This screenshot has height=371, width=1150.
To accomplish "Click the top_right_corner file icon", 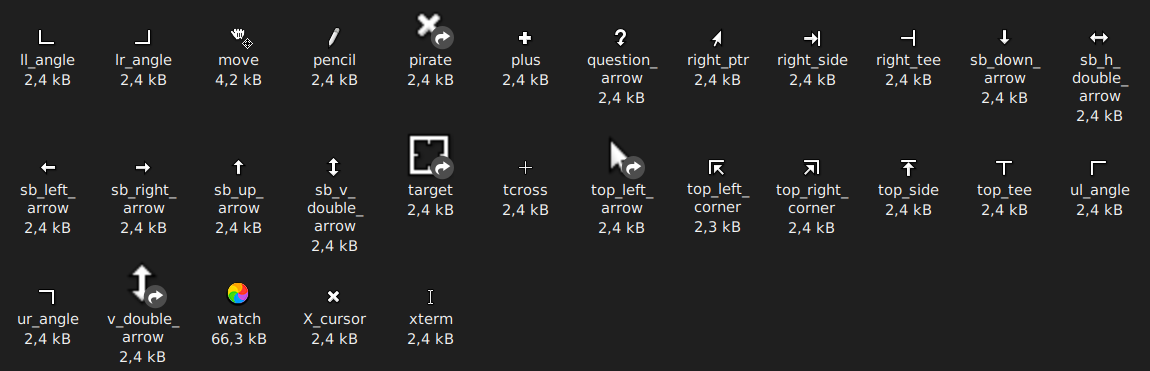I will point(812,168).
